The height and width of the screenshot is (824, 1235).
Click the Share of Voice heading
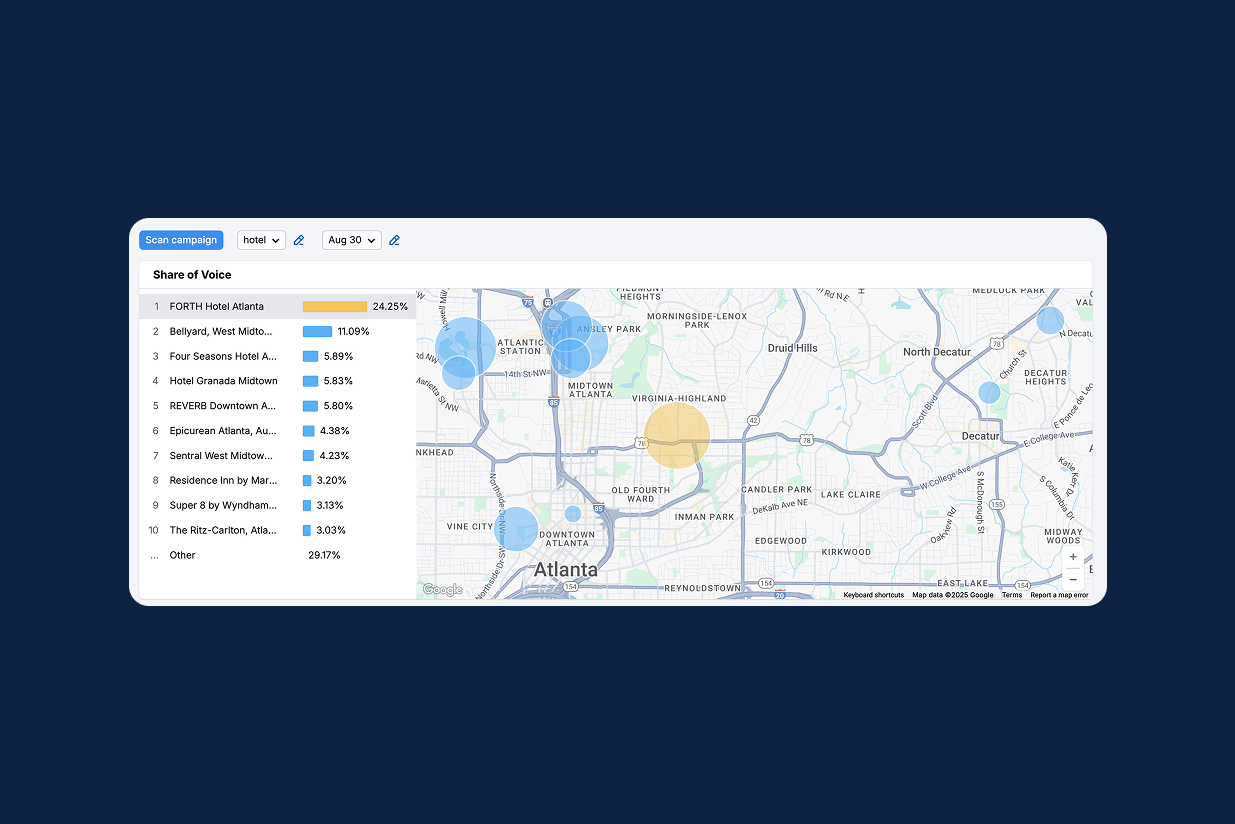(192, 275)
